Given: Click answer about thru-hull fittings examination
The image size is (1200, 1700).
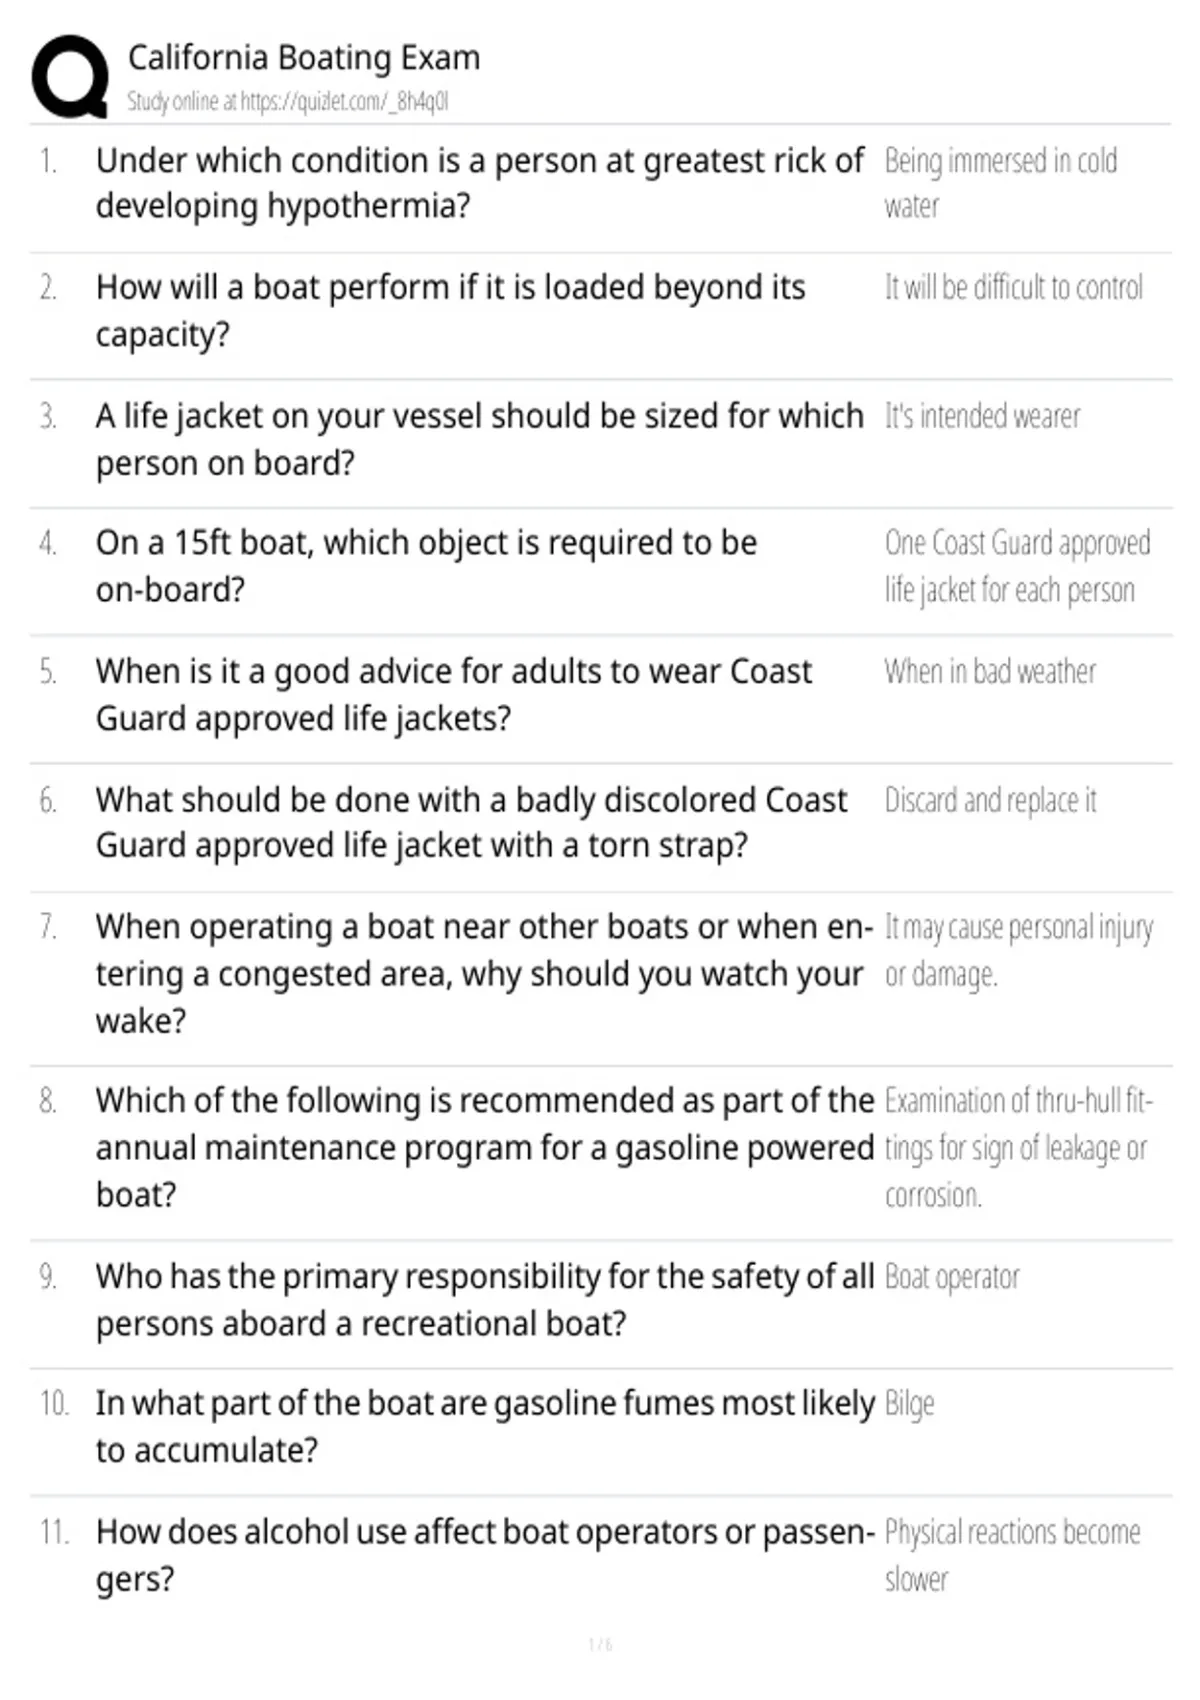Looking at the screenshot, I should [1019, 1148].
